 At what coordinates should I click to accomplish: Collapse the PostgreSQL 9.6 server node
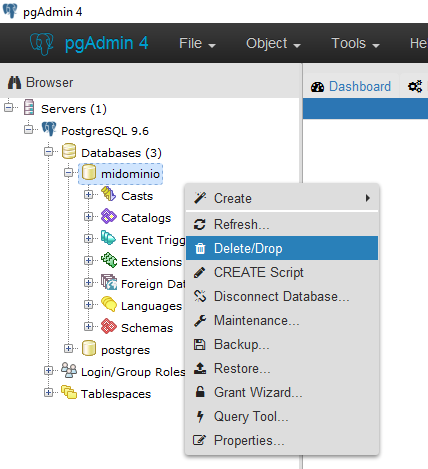click(x=28, y=129)
